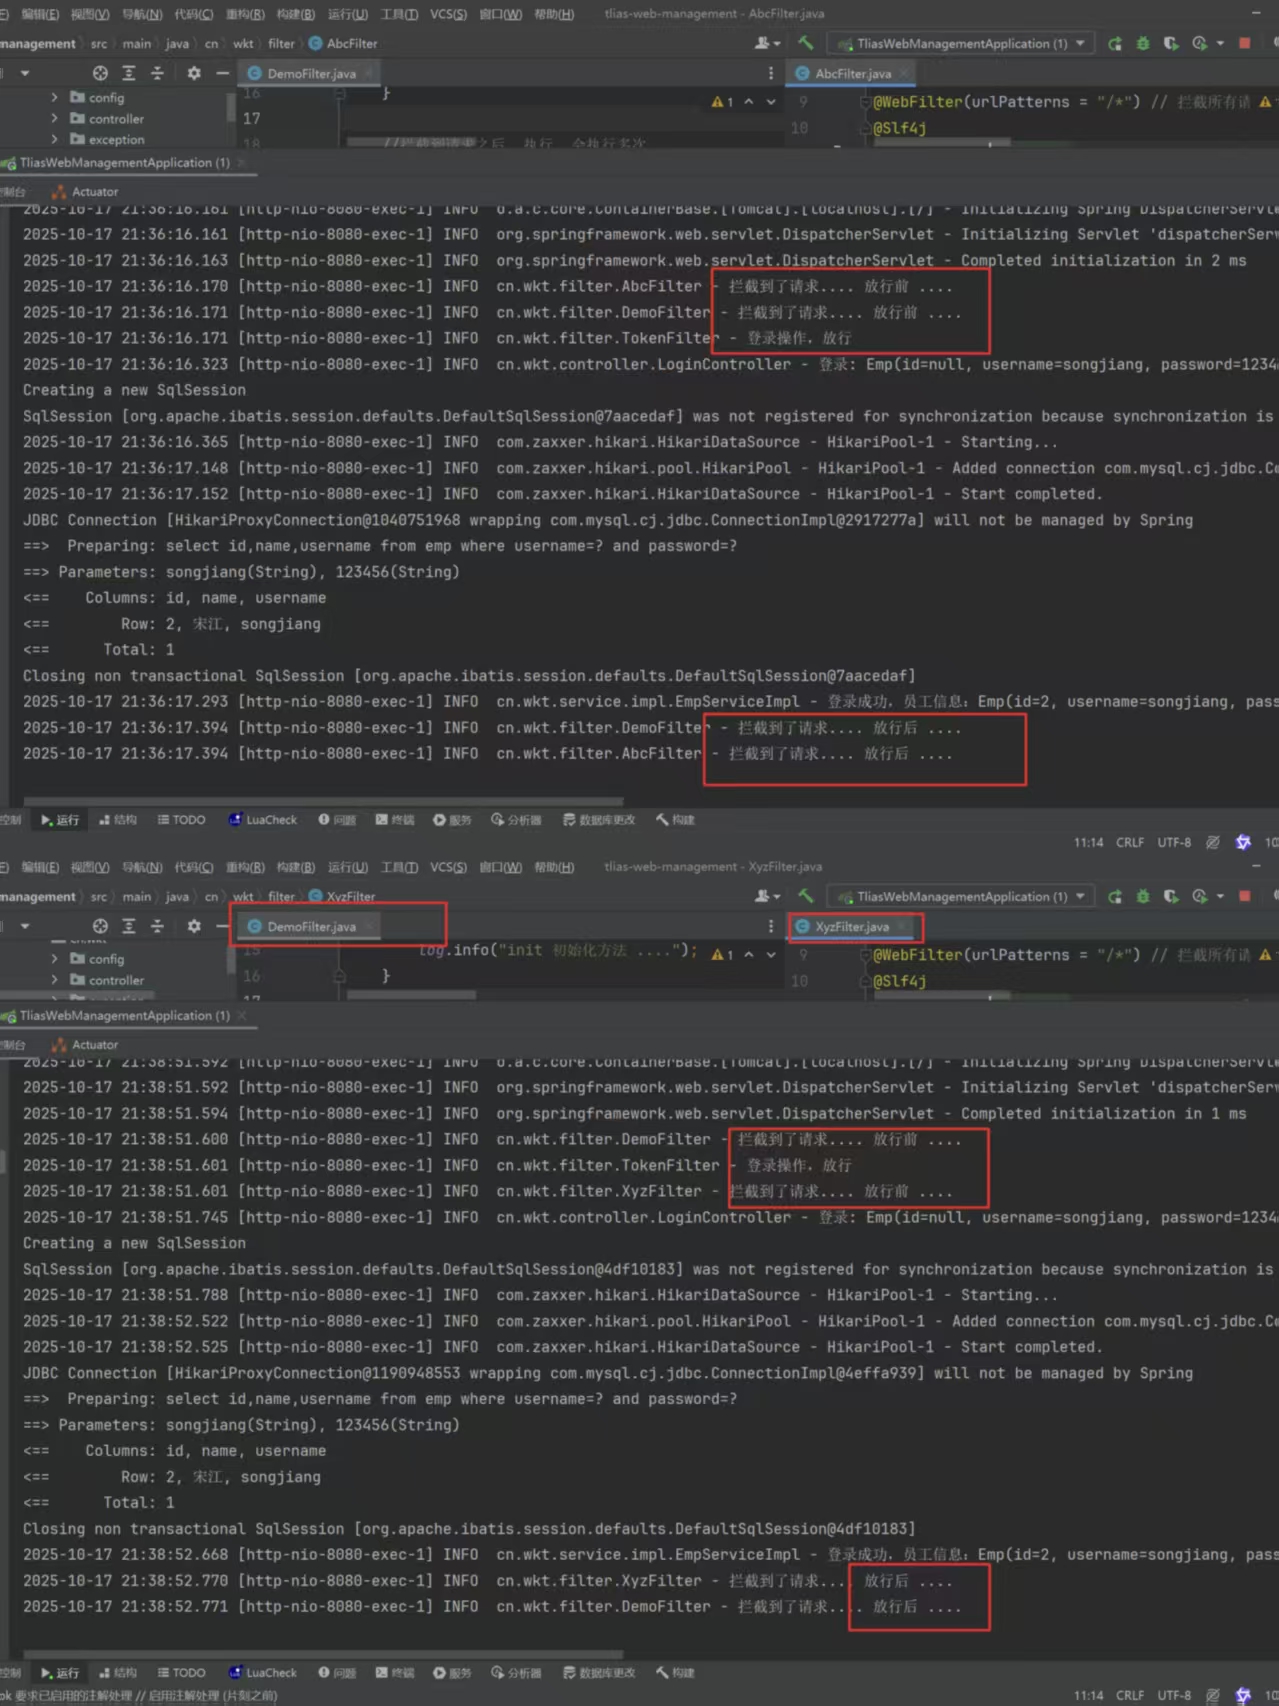Open the run configuration dropdown in the XyzFilter window
This screenshot has height=1706, width=1279.
click(x=1080, y=897)
